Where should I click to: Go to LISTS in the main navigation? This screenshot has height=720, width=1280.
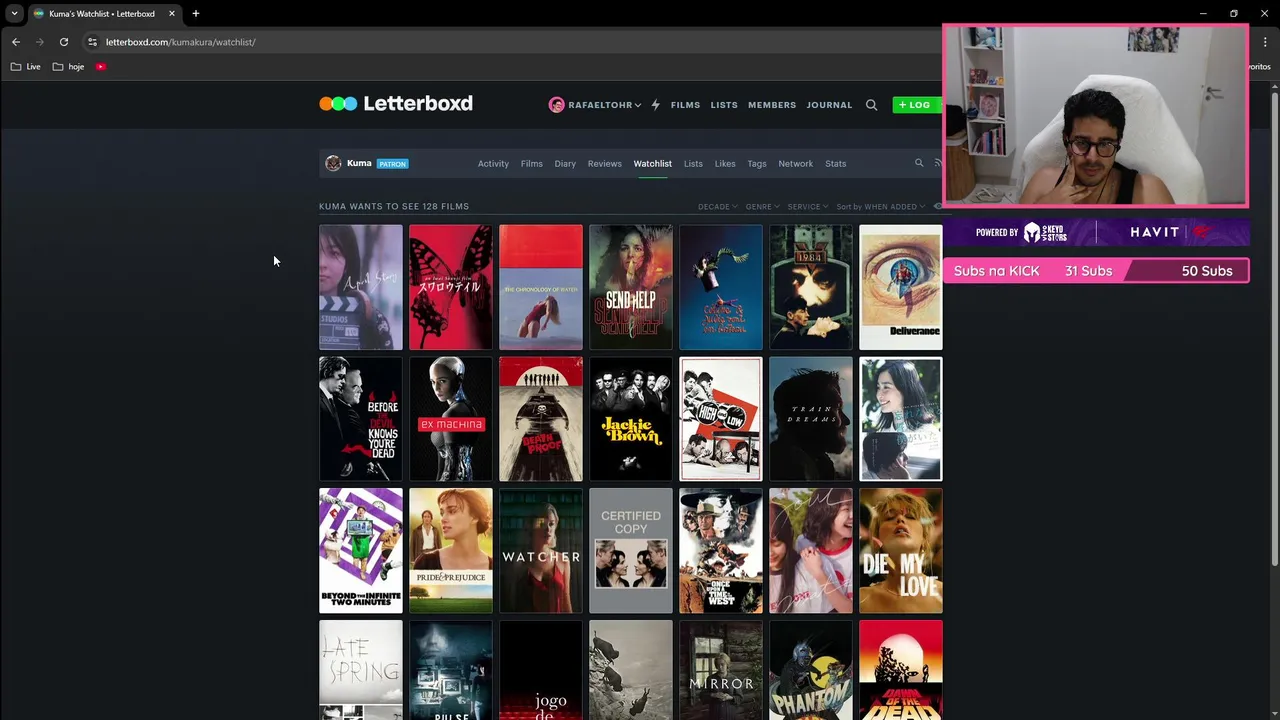point(724,105)
